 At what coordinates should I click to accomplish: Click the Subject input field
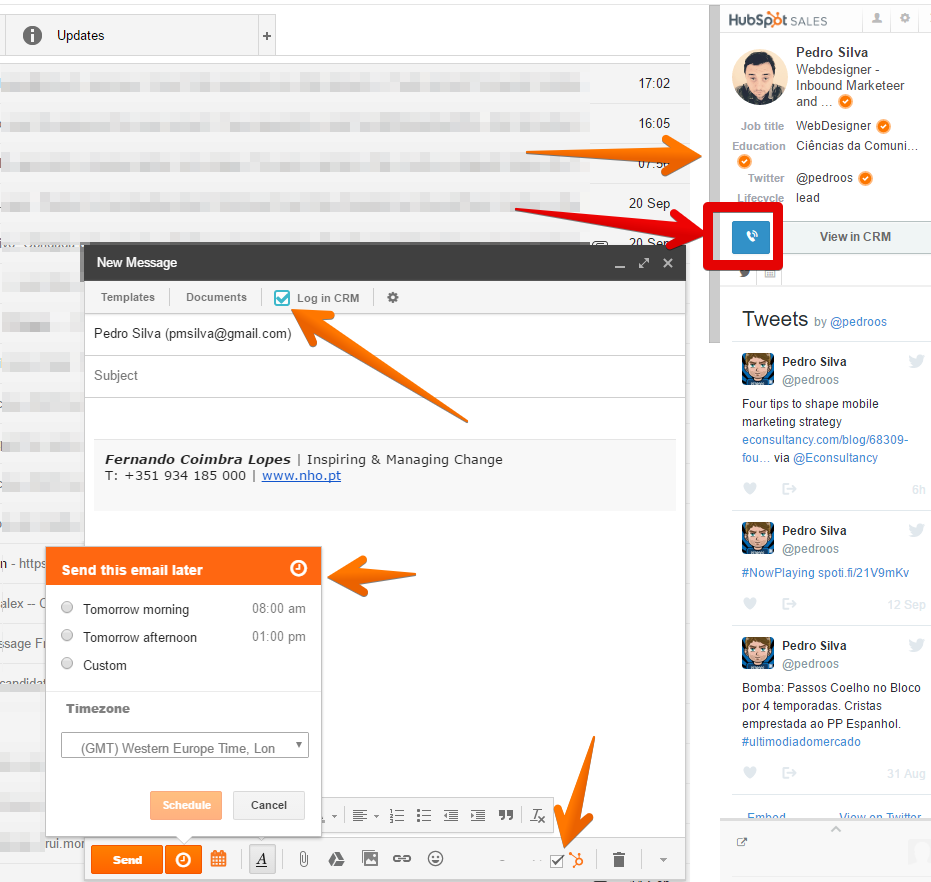385,376
